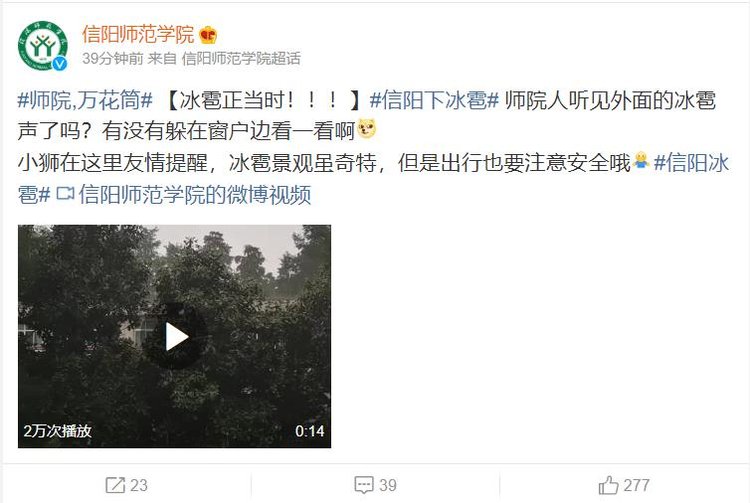Like the post with the thumbs-up icon
The image size is (750, 503).
click(x=608, y=485)
